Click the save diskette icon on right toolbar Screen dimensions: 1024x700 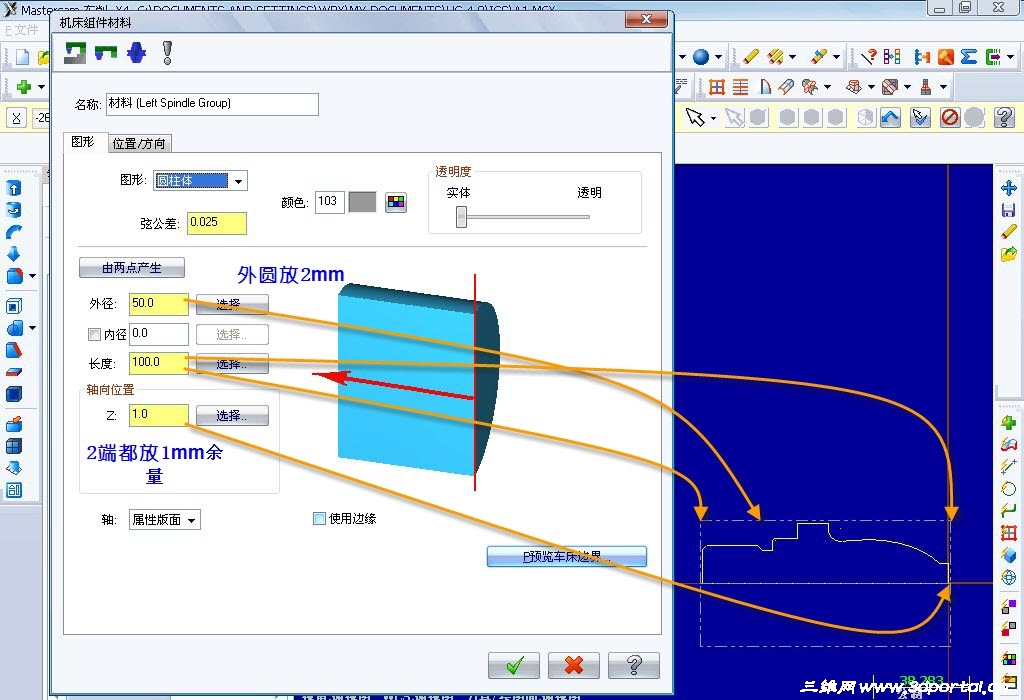1008,210
